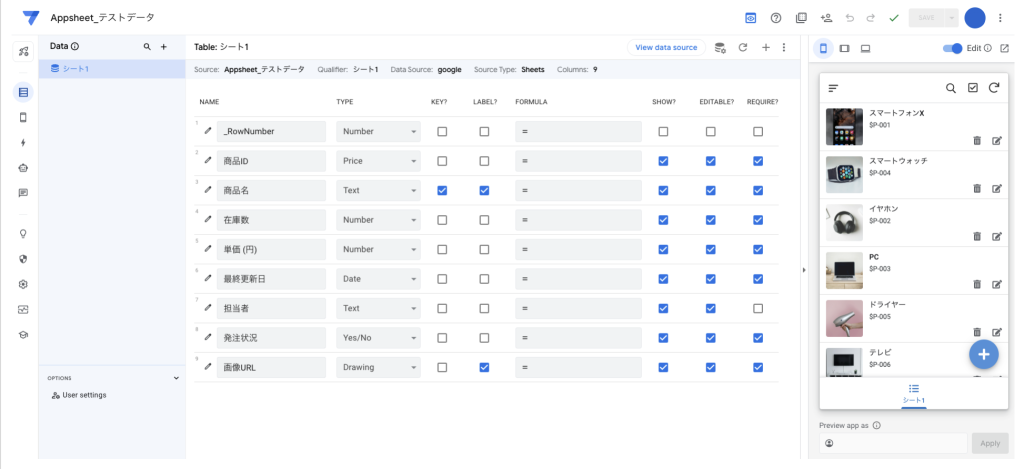
Task: Uncheck LABEL checkbox for 画像URL
Action: pyautogui.click(x=484, y=367)
